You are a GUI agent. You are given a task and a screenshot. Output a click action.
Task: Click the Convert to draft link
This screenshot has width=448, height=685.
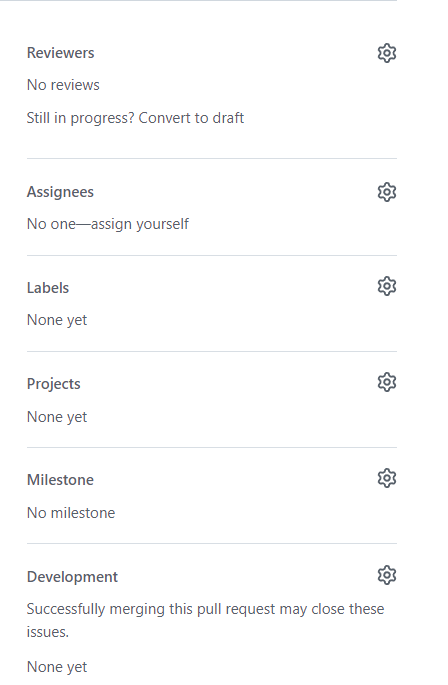[x=191, y=118]
